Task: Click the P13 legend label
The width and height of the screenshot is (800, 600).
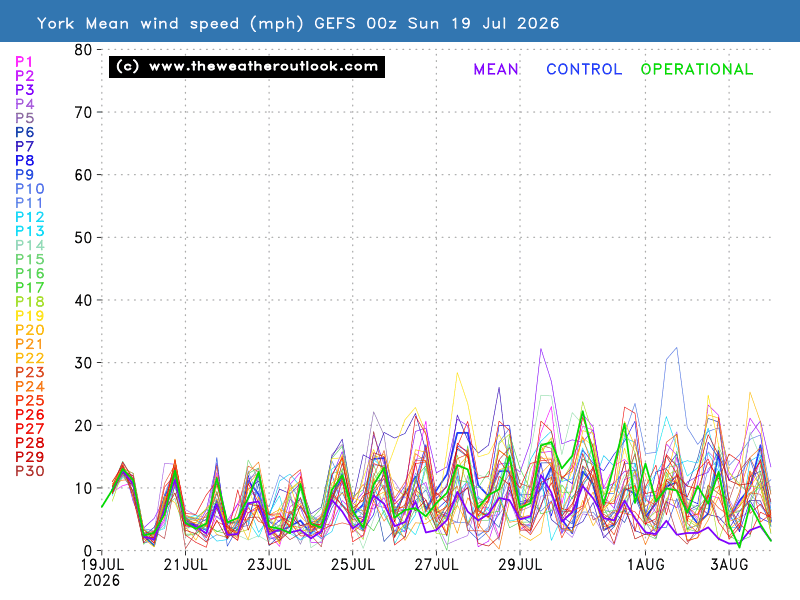Action: 30,231
